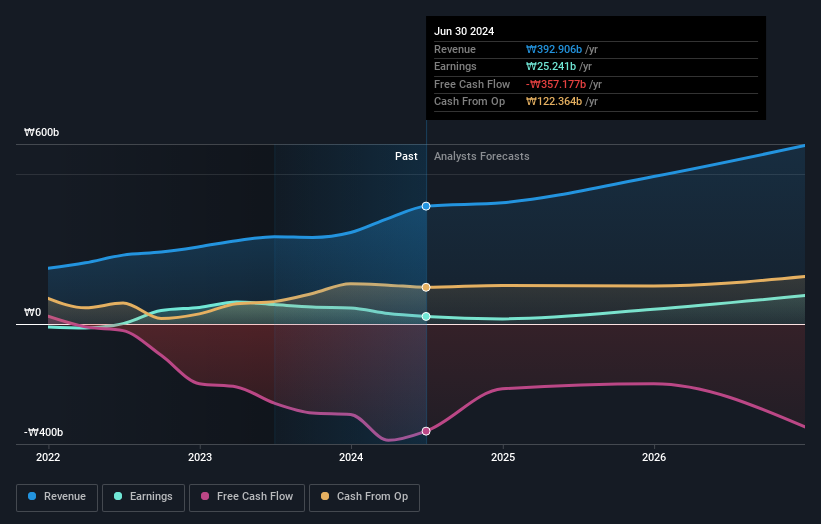The width and height of the screenshot is (821, 524).
Task: Click the Jun 30 2024 tooltip date
Action: point(464,31)
